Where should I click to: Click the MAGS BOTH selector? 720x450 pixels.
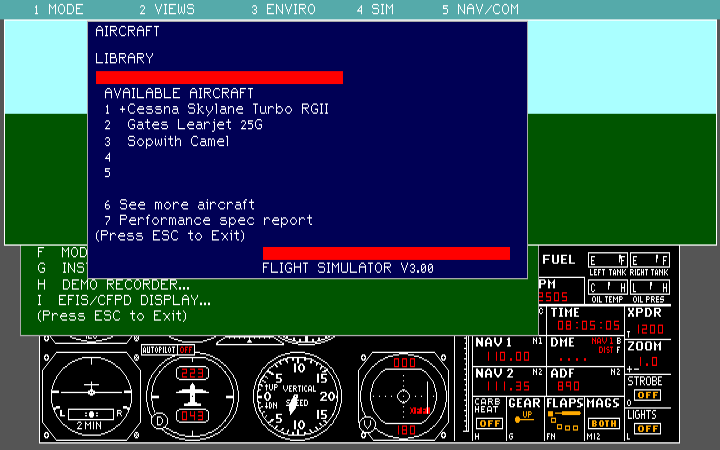point(603,423)
